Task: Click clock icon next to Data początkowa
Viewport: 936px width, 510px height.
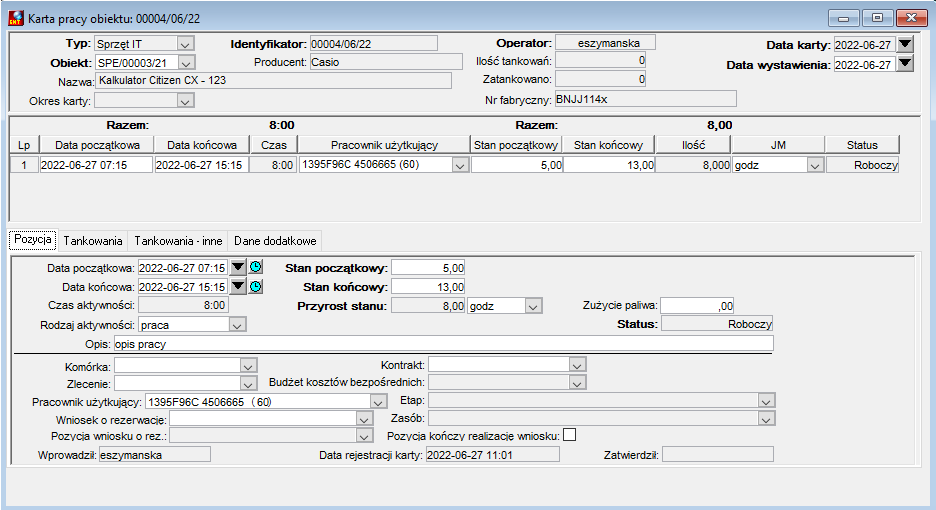Action: click(x=256, y=267)
